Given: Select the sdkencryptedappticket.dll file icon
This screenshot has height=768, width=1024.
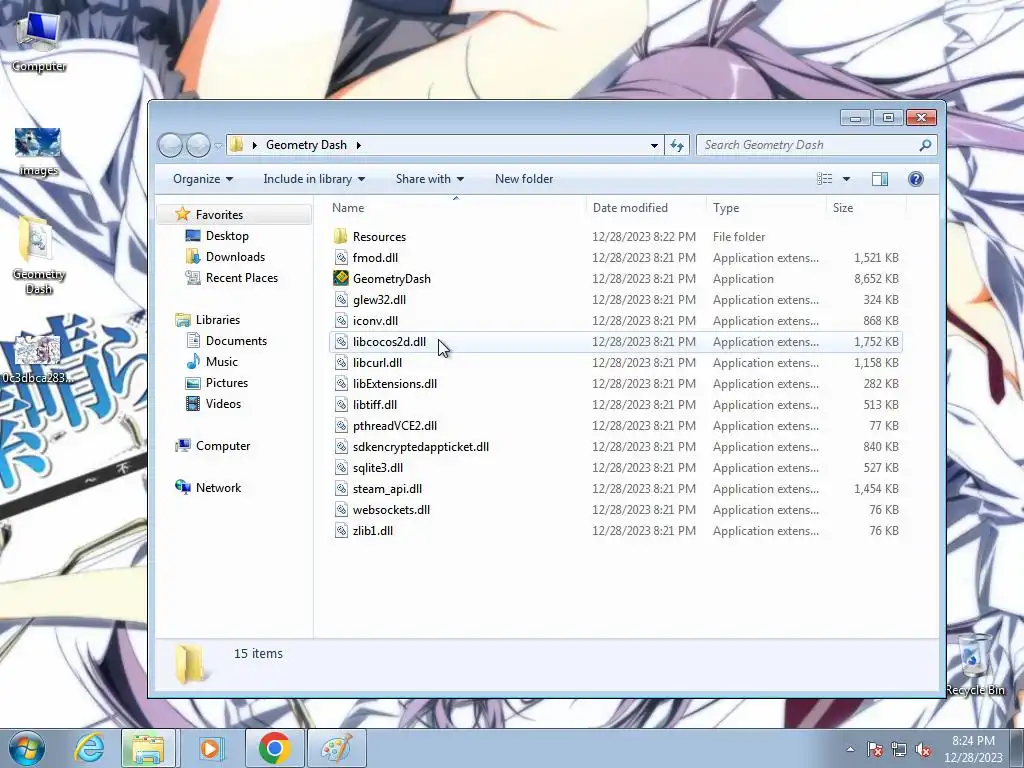Looking at the screenshot, I should 341,447.
